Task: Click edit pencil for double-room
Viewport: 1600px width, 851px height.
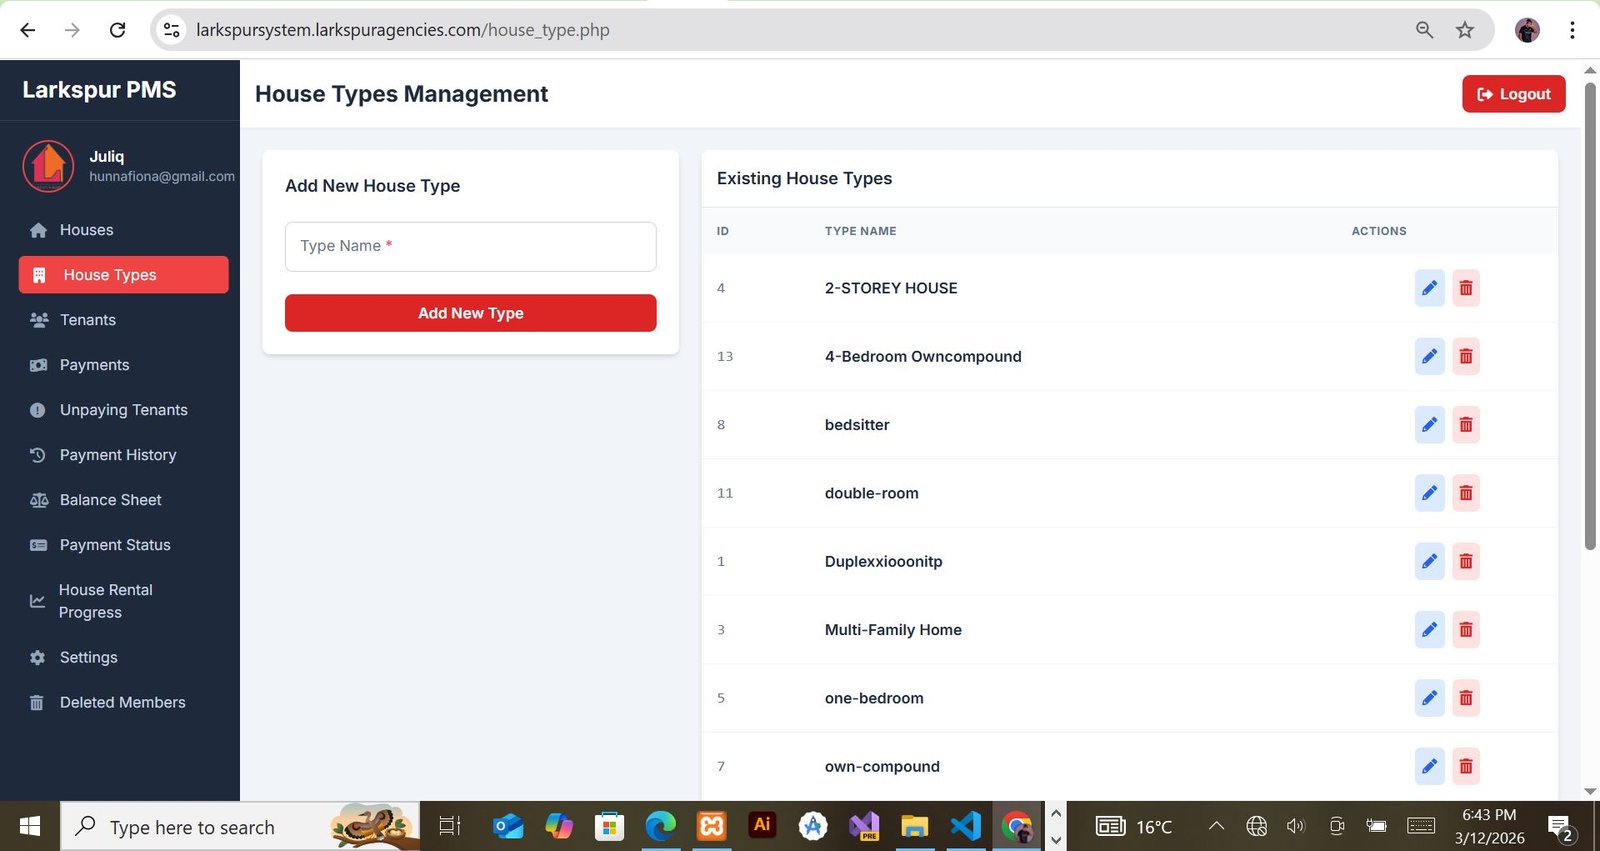Action: (1429, 493)
